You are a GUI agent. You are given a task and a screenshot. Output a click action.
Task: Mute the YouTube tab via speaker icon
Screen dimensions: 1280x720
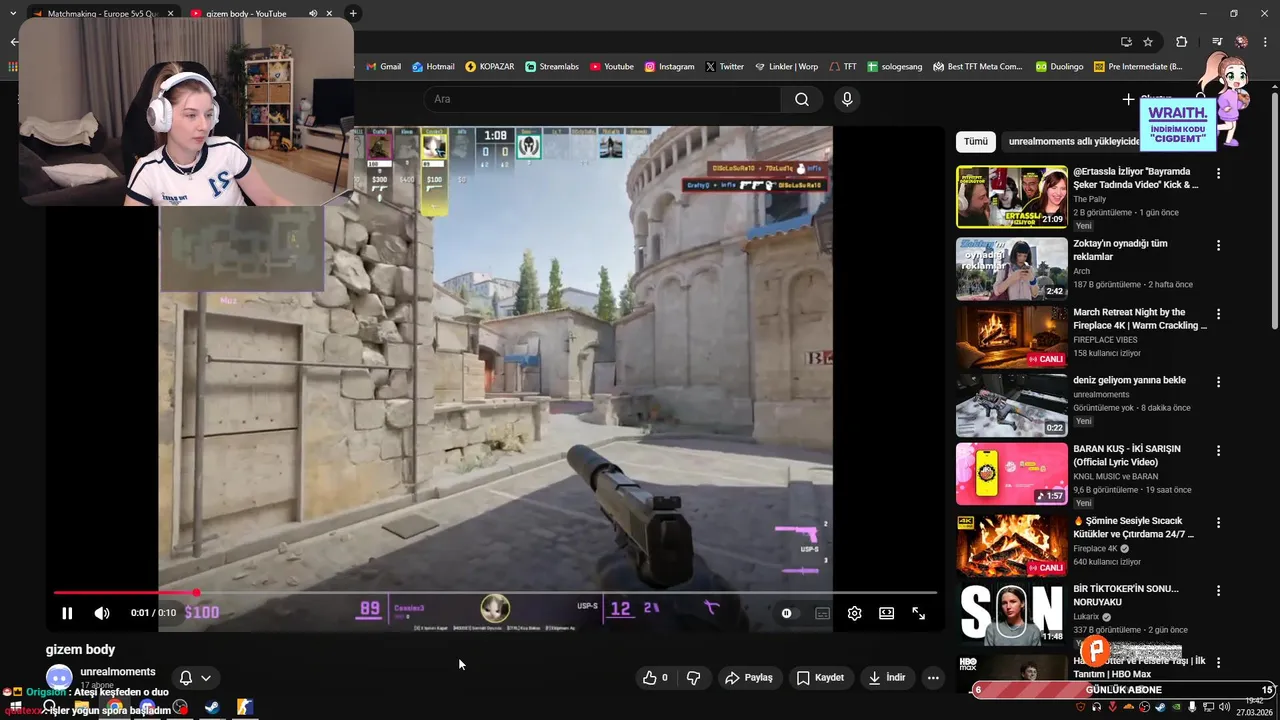(x=313, y=13)
